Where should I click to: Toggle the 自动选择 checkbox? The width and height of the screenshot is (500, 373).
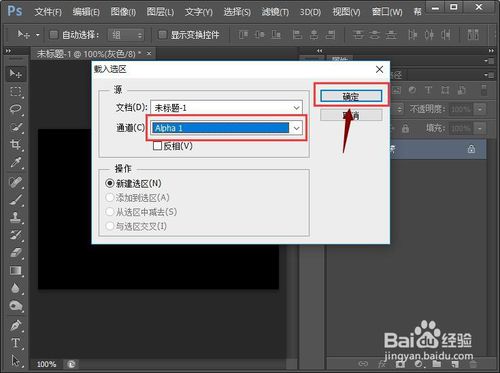pyautogui.click(x=53, y=35)
